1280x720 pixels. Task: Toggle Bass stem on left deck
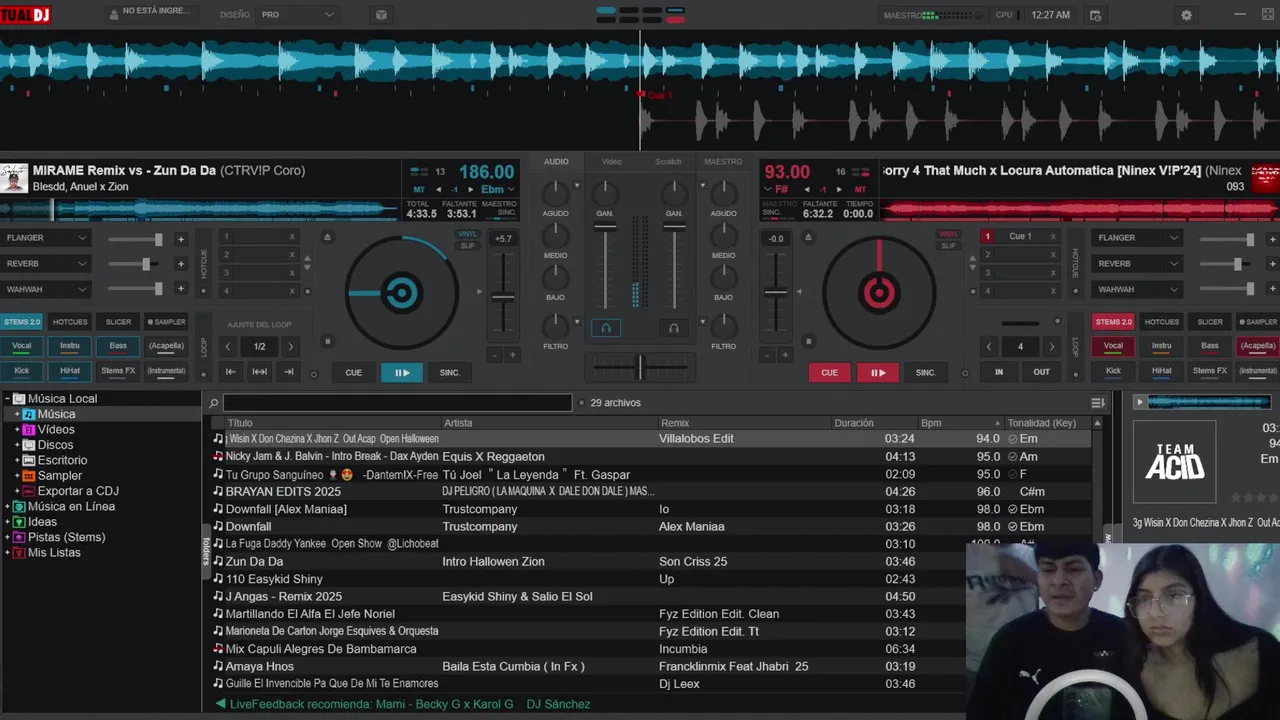118,346
